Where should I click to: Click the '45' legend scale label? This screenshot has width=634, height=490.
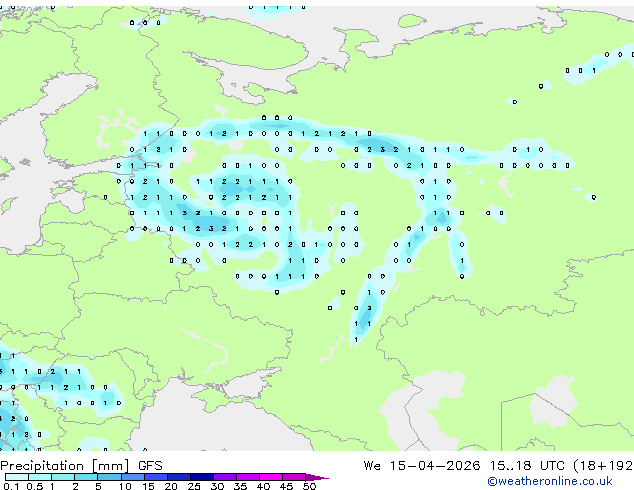tap(286, 486)
